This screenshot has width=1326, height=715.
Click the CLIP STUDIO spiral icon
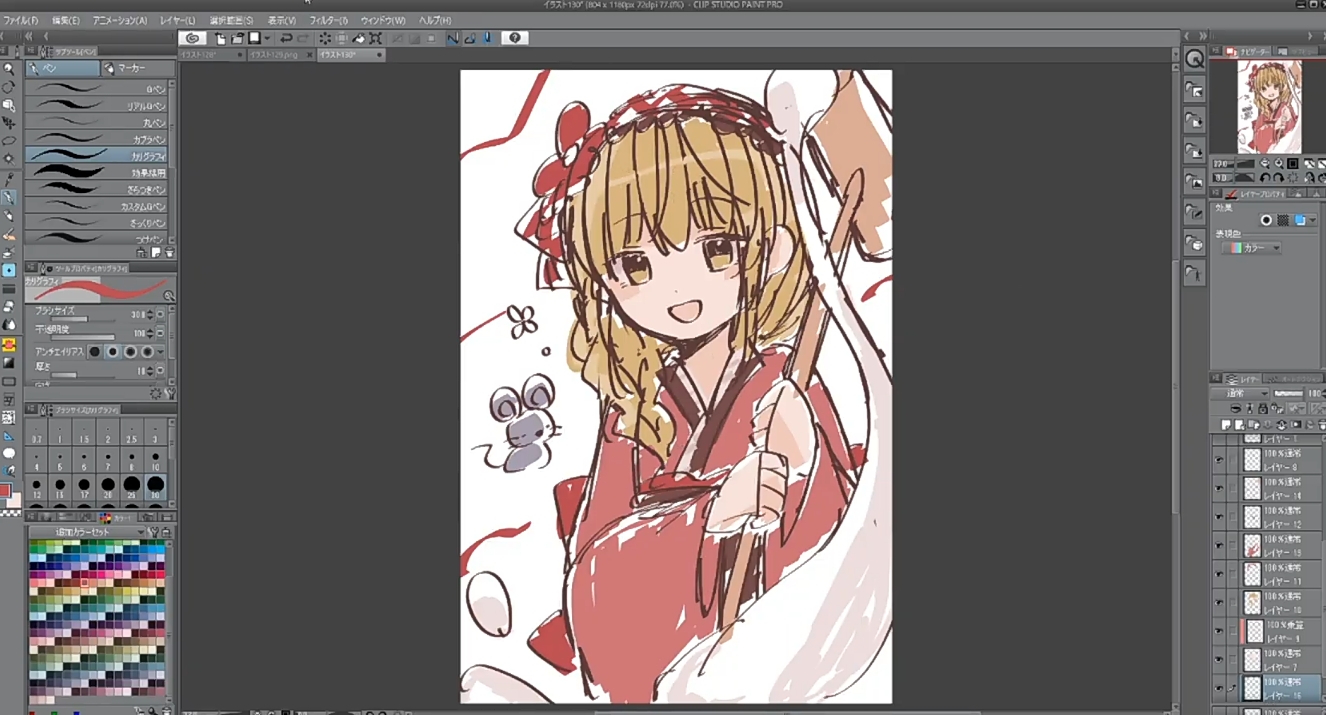click(x=193, y=38)
